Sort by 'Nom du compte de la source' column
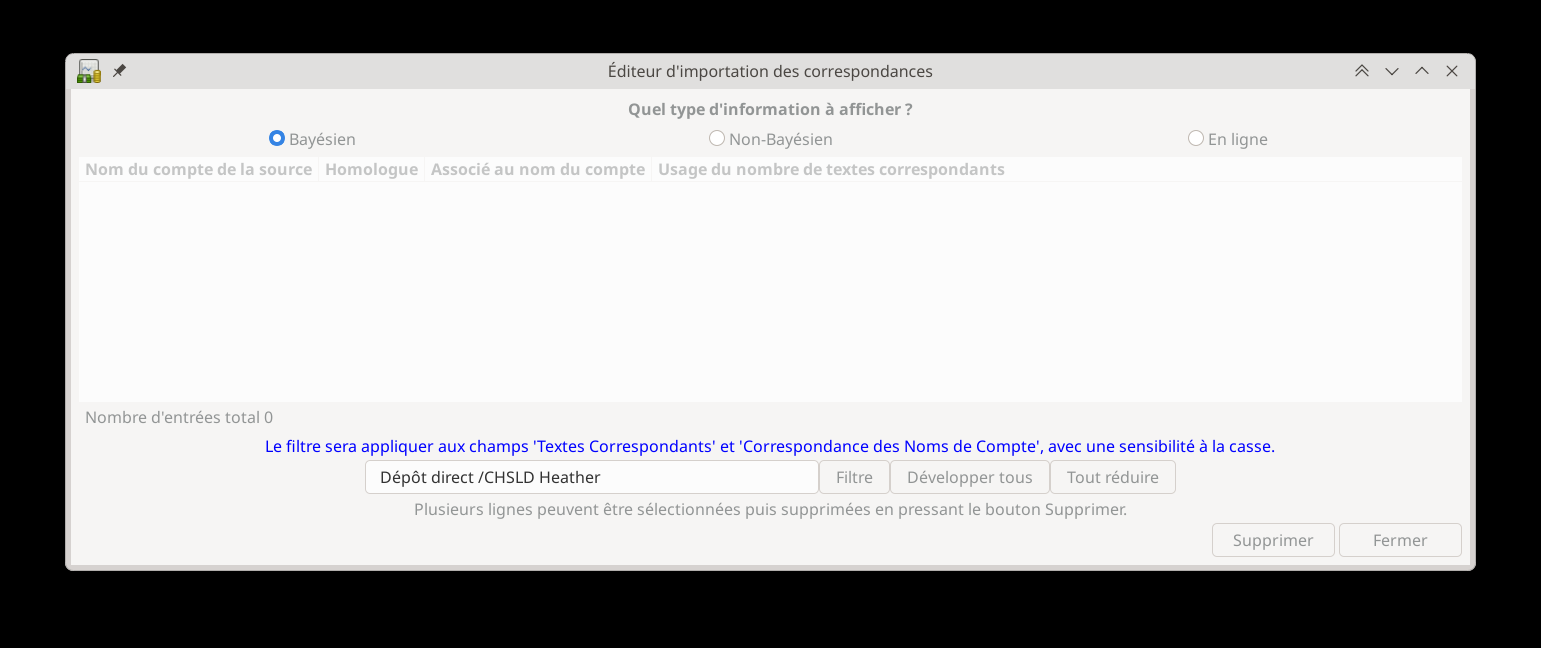The image size is (1541, 648). (x=198, y=170)
